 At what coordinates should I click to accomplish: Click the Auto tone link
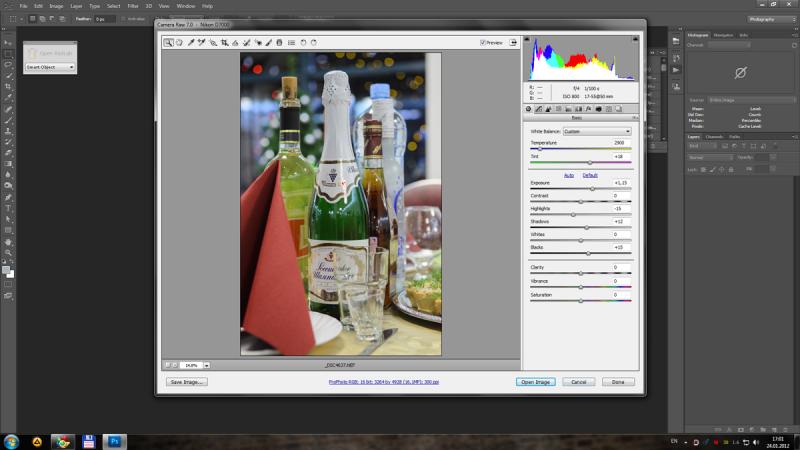(569, 176)
